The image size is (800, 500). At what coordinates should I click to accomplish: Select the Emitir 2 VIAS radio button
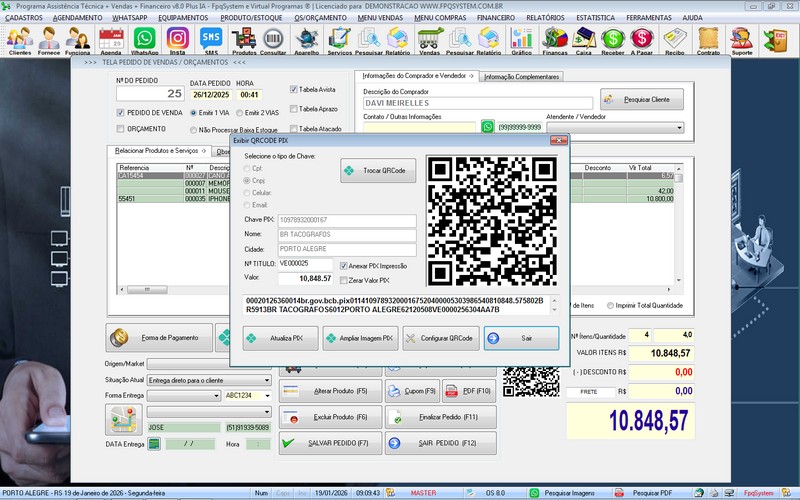pyautogui.click(x=239, y=113)
